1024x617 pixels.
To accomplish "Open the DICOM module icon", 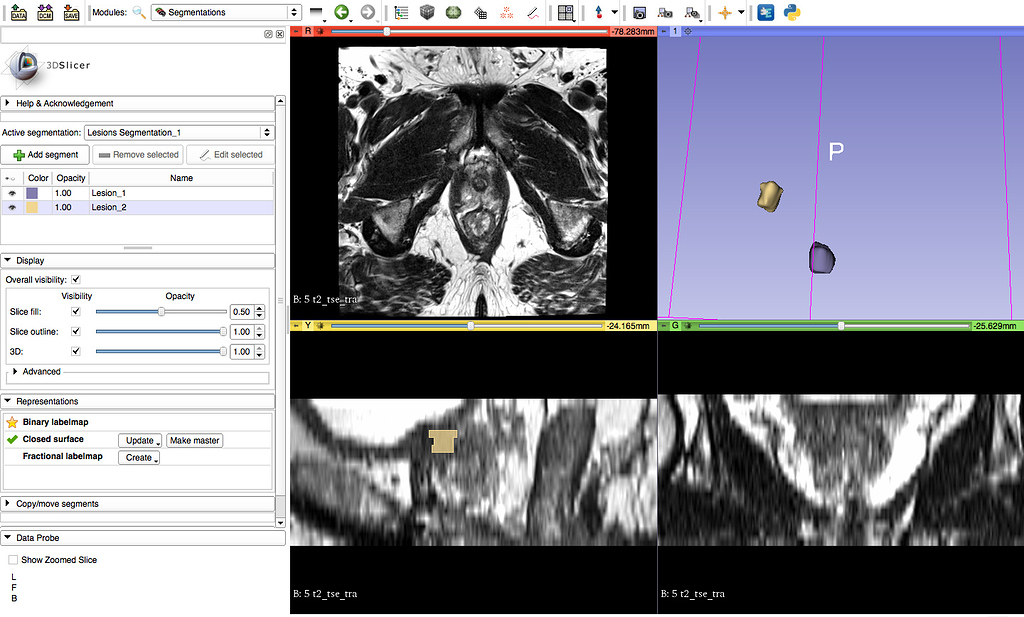I will pos(45,12).
